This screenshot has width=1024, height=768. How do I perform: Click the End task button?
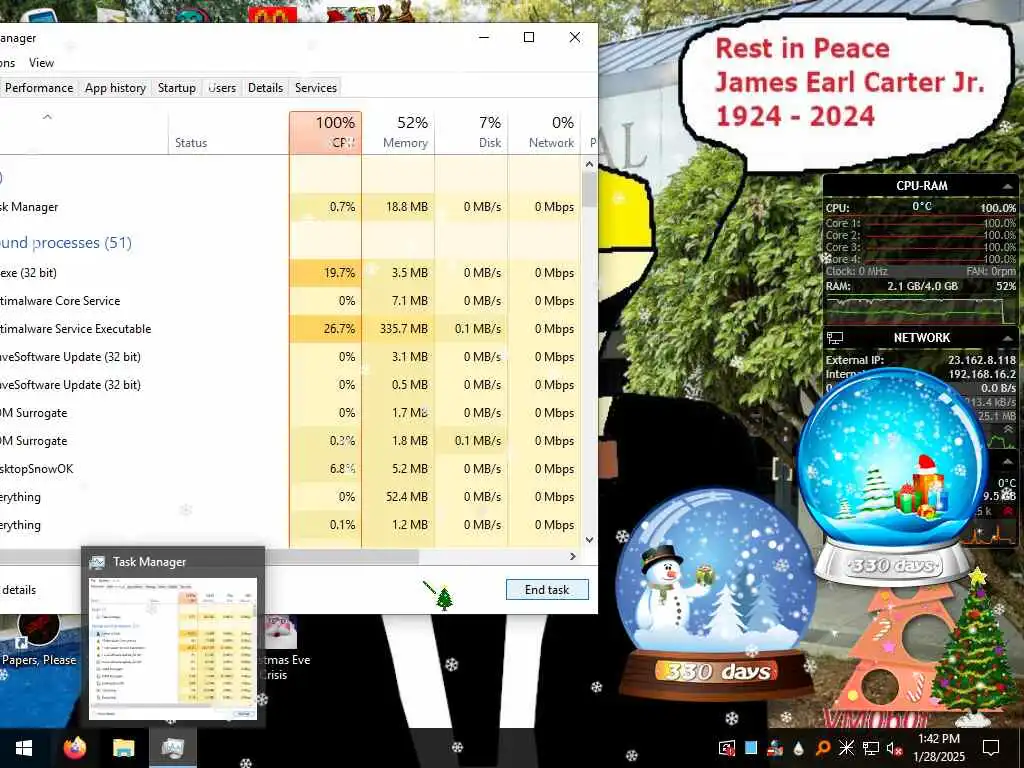tap(547, 590)
